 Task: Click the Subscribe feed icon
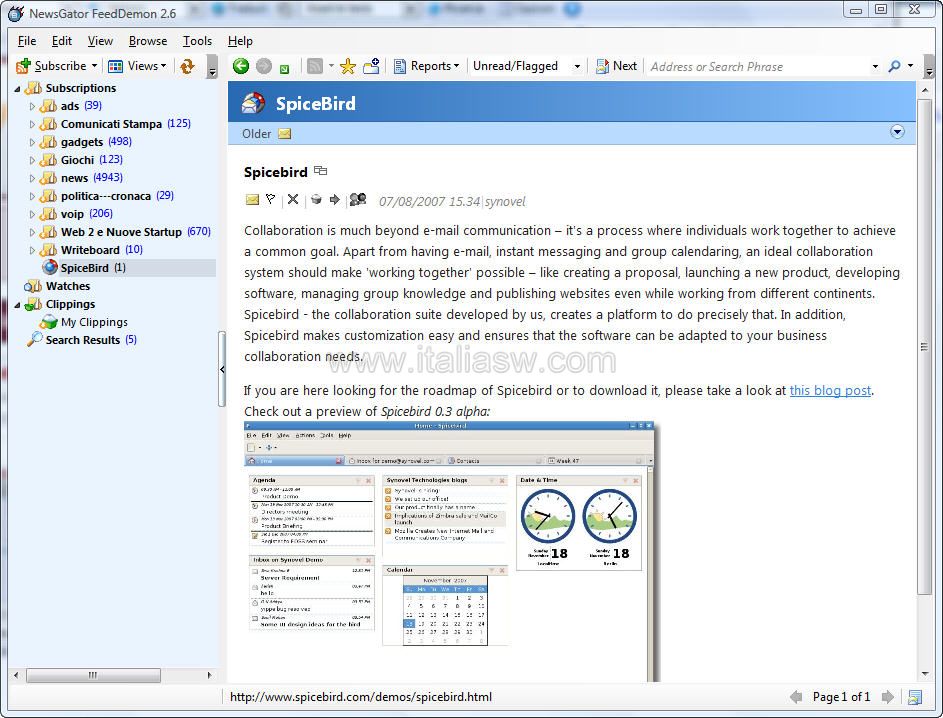(x=23, y=66)
